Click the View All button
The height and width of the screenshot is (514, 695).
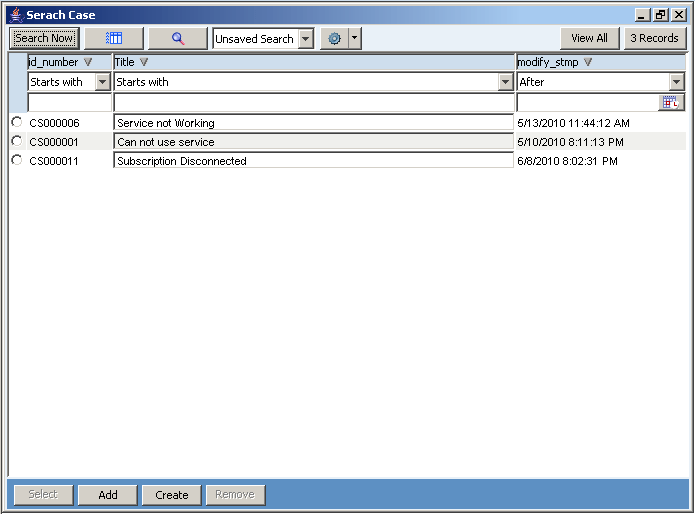[x=589, y=38]
